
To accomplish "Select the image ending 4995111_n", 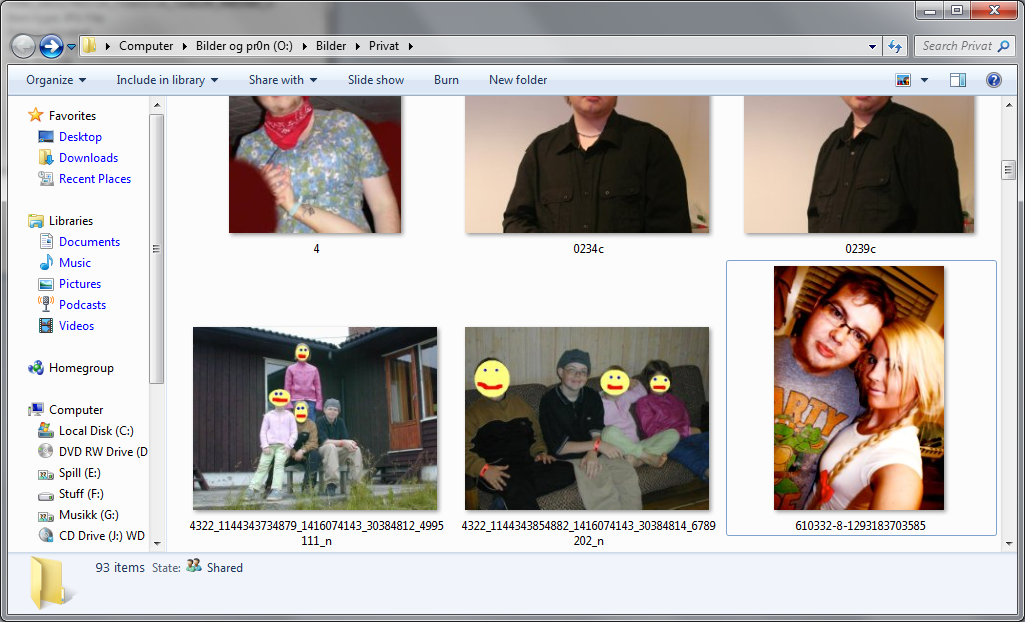I will tap(315, 418).
